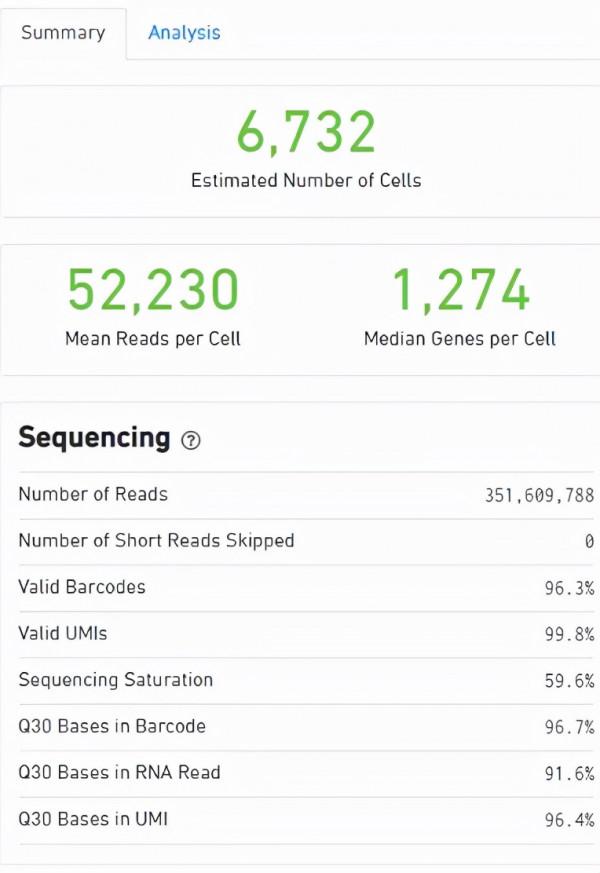Click the Sequencing help question mark icon
This screenshot has width=600, height=873.
(x=191, y=440)
